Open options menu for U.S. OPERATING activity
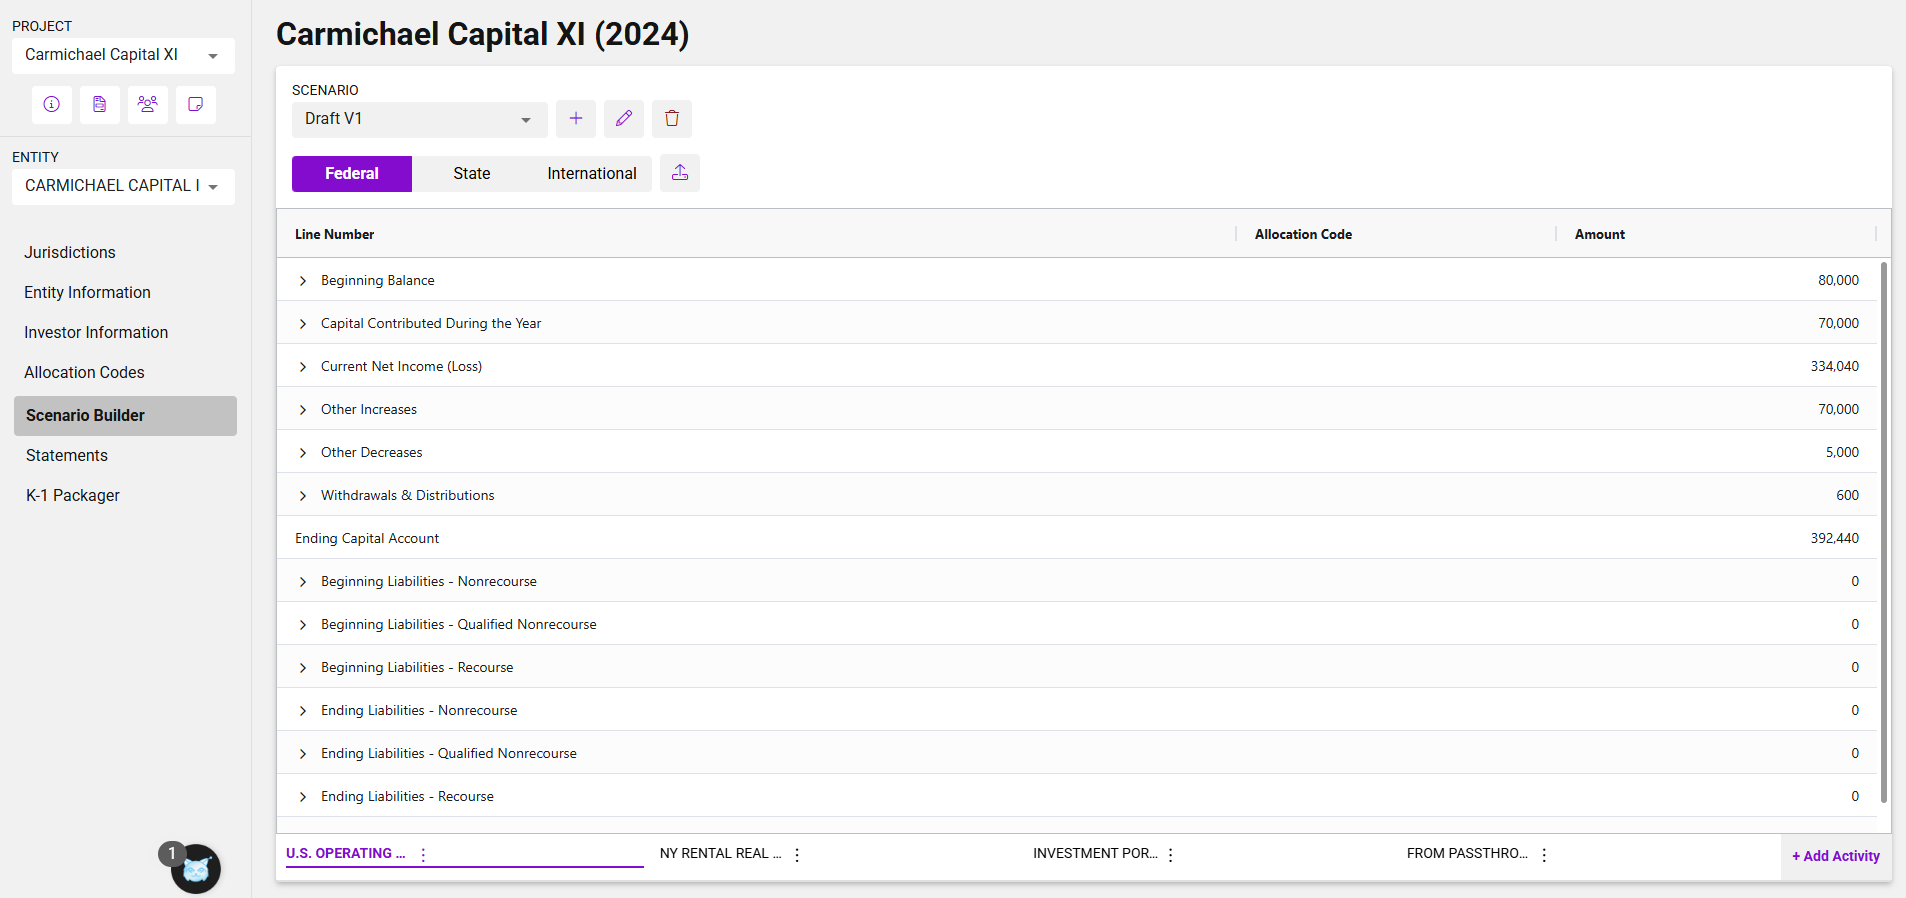This screenshot has width=1906, height=898. click(424, 855)
